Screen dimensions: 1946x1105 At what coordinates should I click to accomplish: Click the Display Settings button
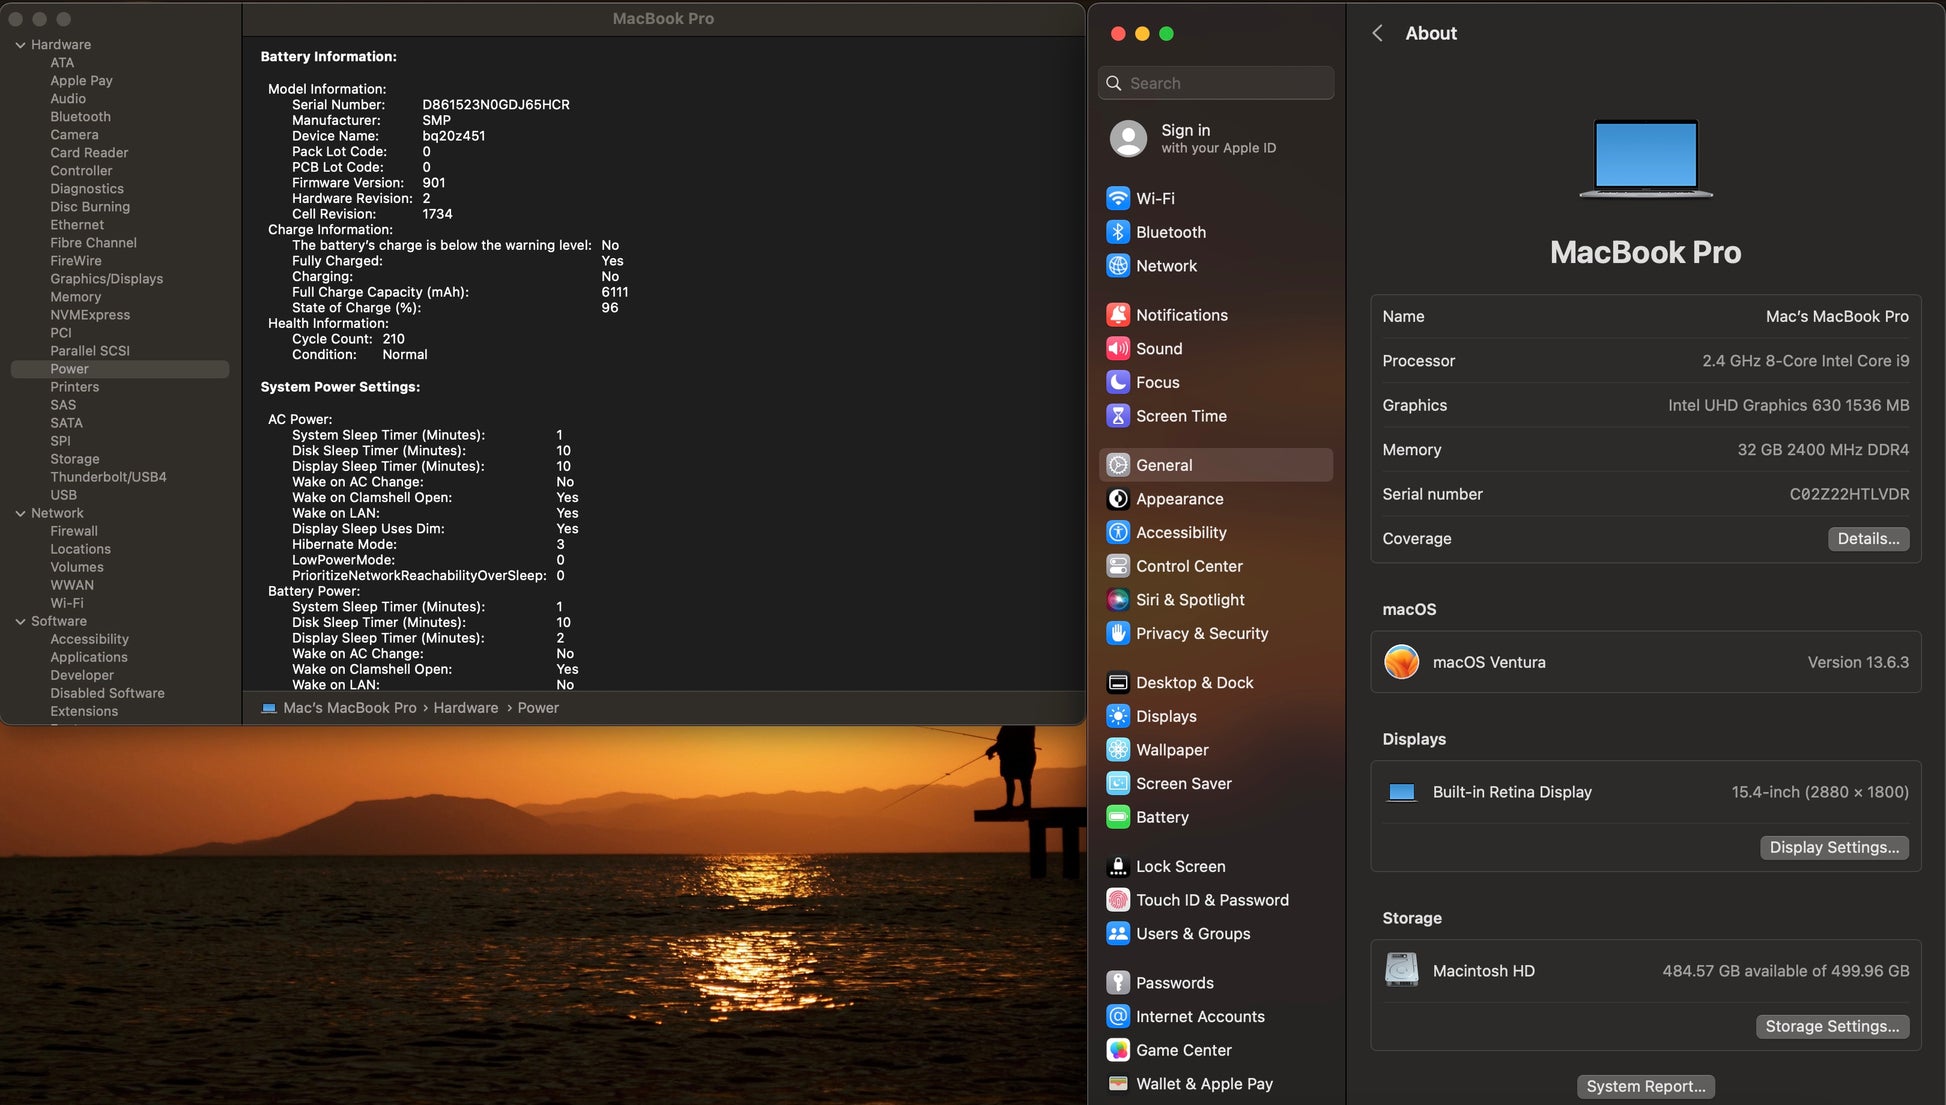click(1833, 847)
